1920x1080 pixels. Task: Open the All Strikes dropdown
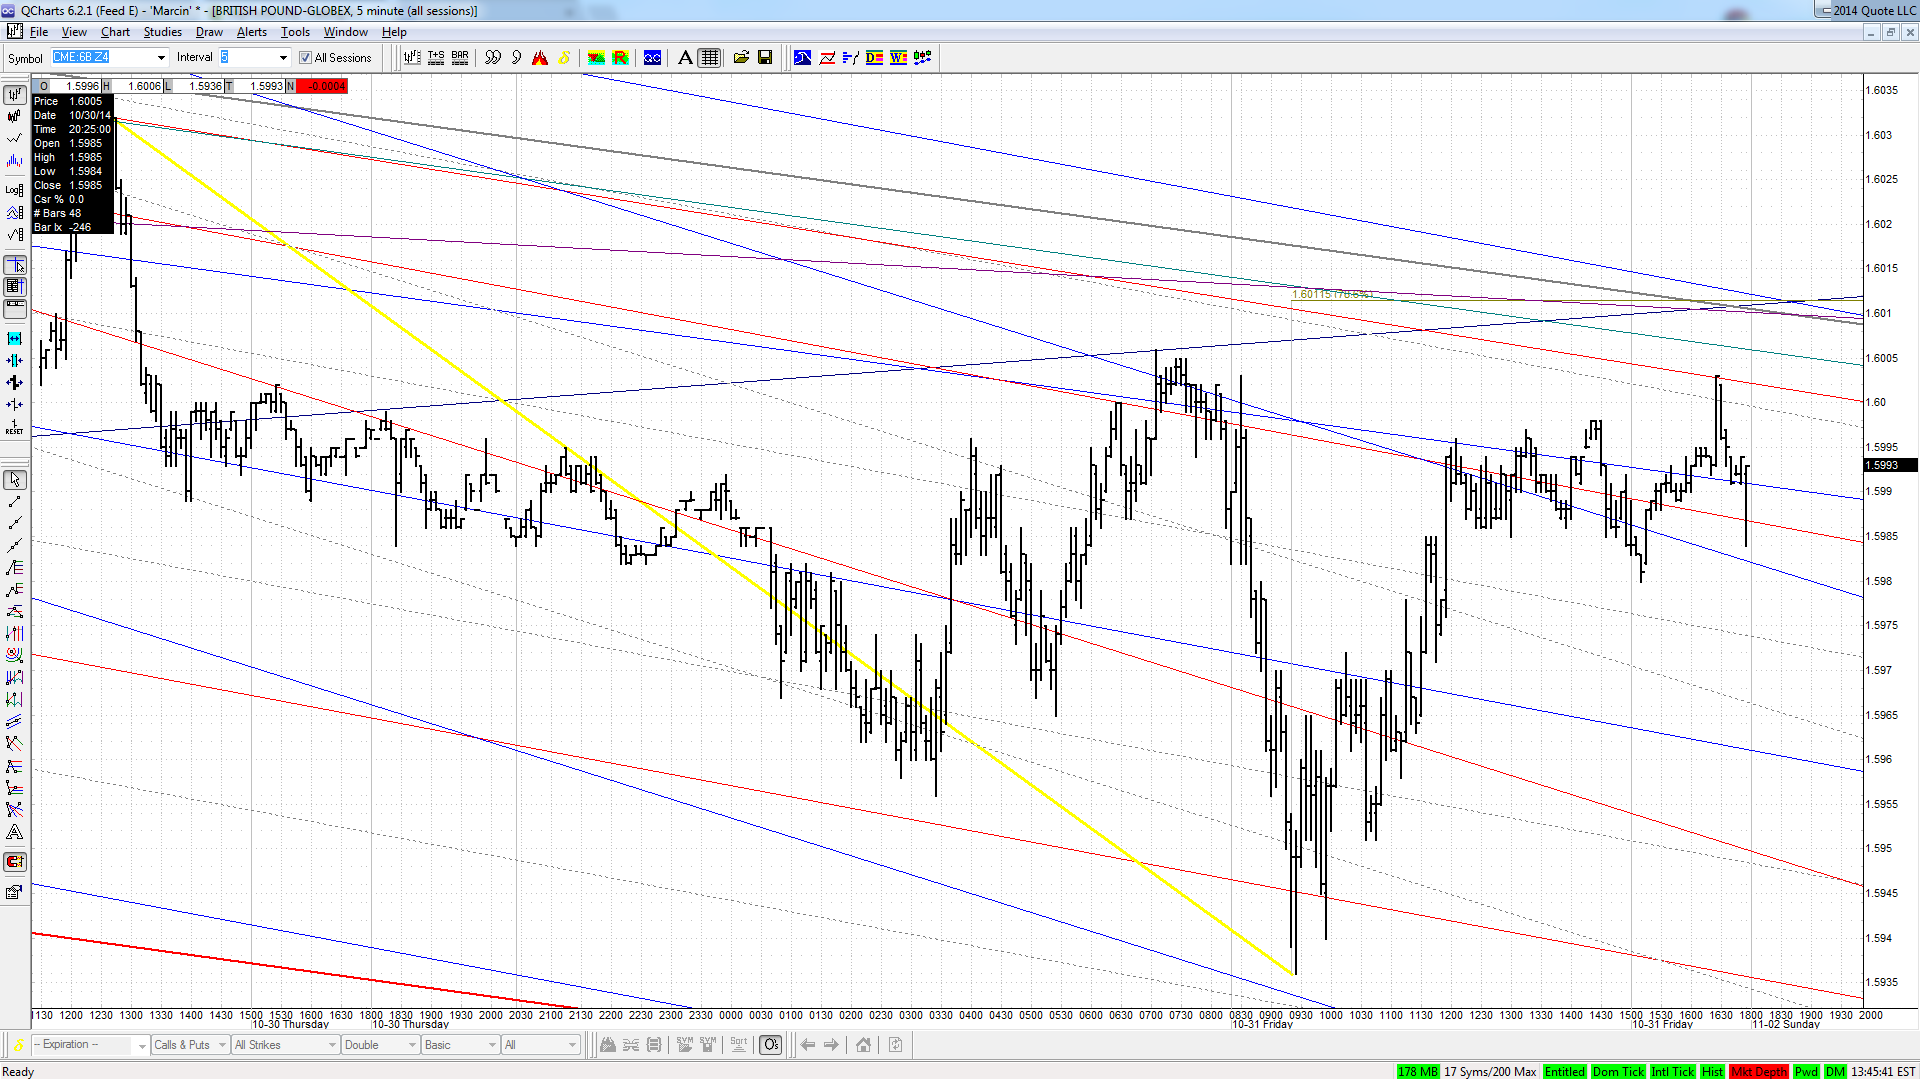tap(285, 1045)
